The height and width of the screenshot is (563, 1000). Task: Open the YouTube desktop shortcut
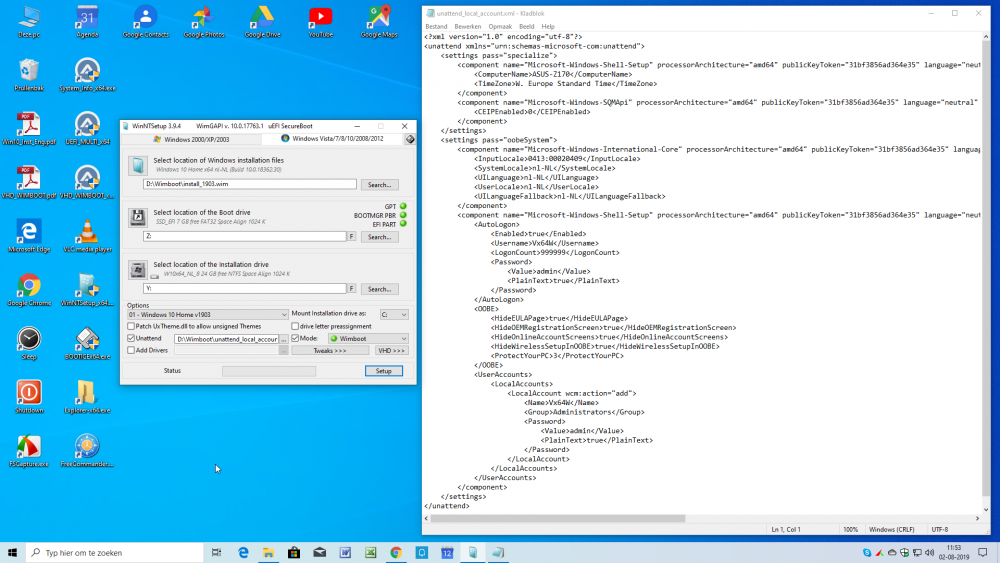[320, 19]
